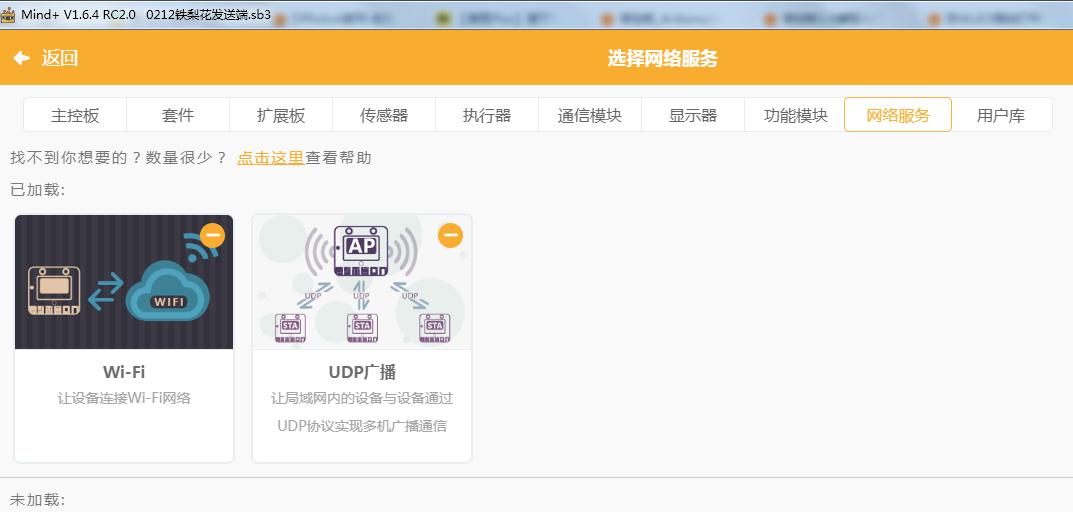Click the UDP协议实现多机广播通信 description line

[362, 426]
